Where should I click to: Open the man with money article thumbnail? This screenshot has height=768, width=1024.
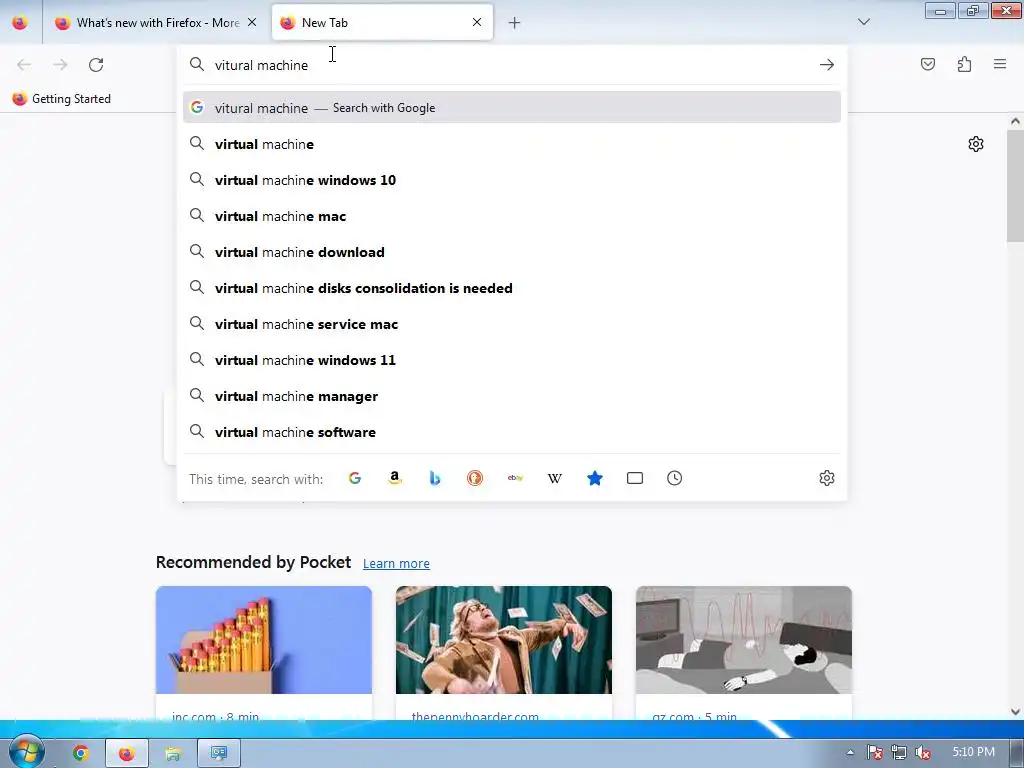[x=504, y=640]
